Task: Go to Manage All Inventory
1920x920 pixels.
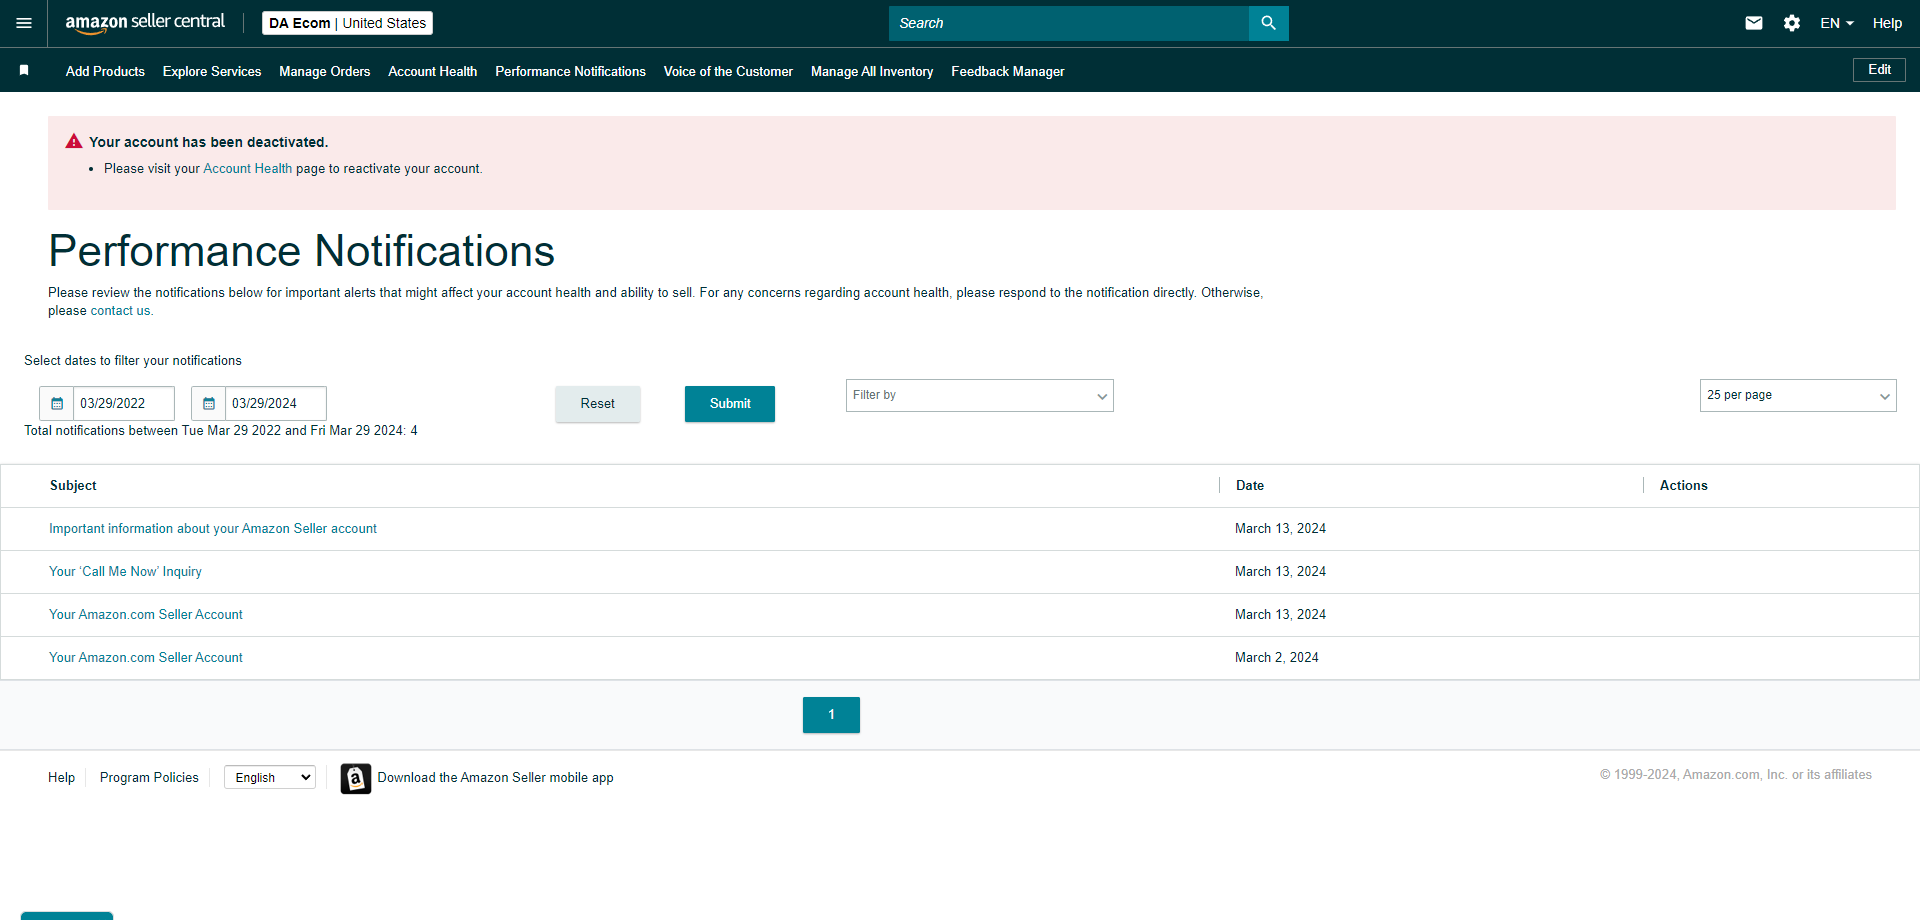Action: 872,71
